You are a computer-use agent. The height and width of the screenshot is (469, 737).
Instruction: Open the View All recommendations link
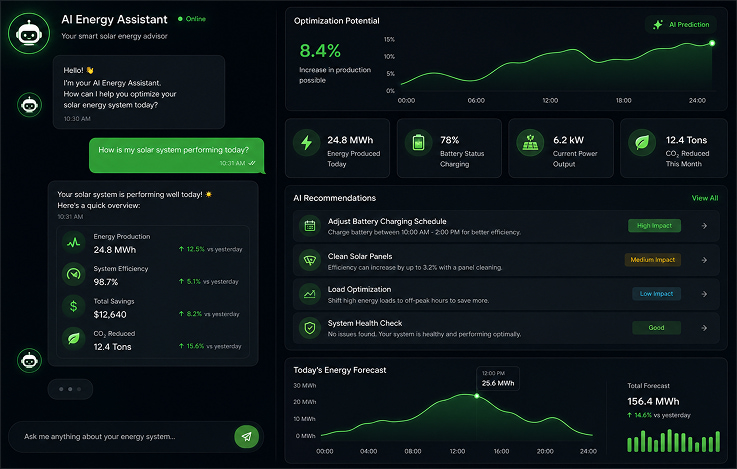(705, 198)
